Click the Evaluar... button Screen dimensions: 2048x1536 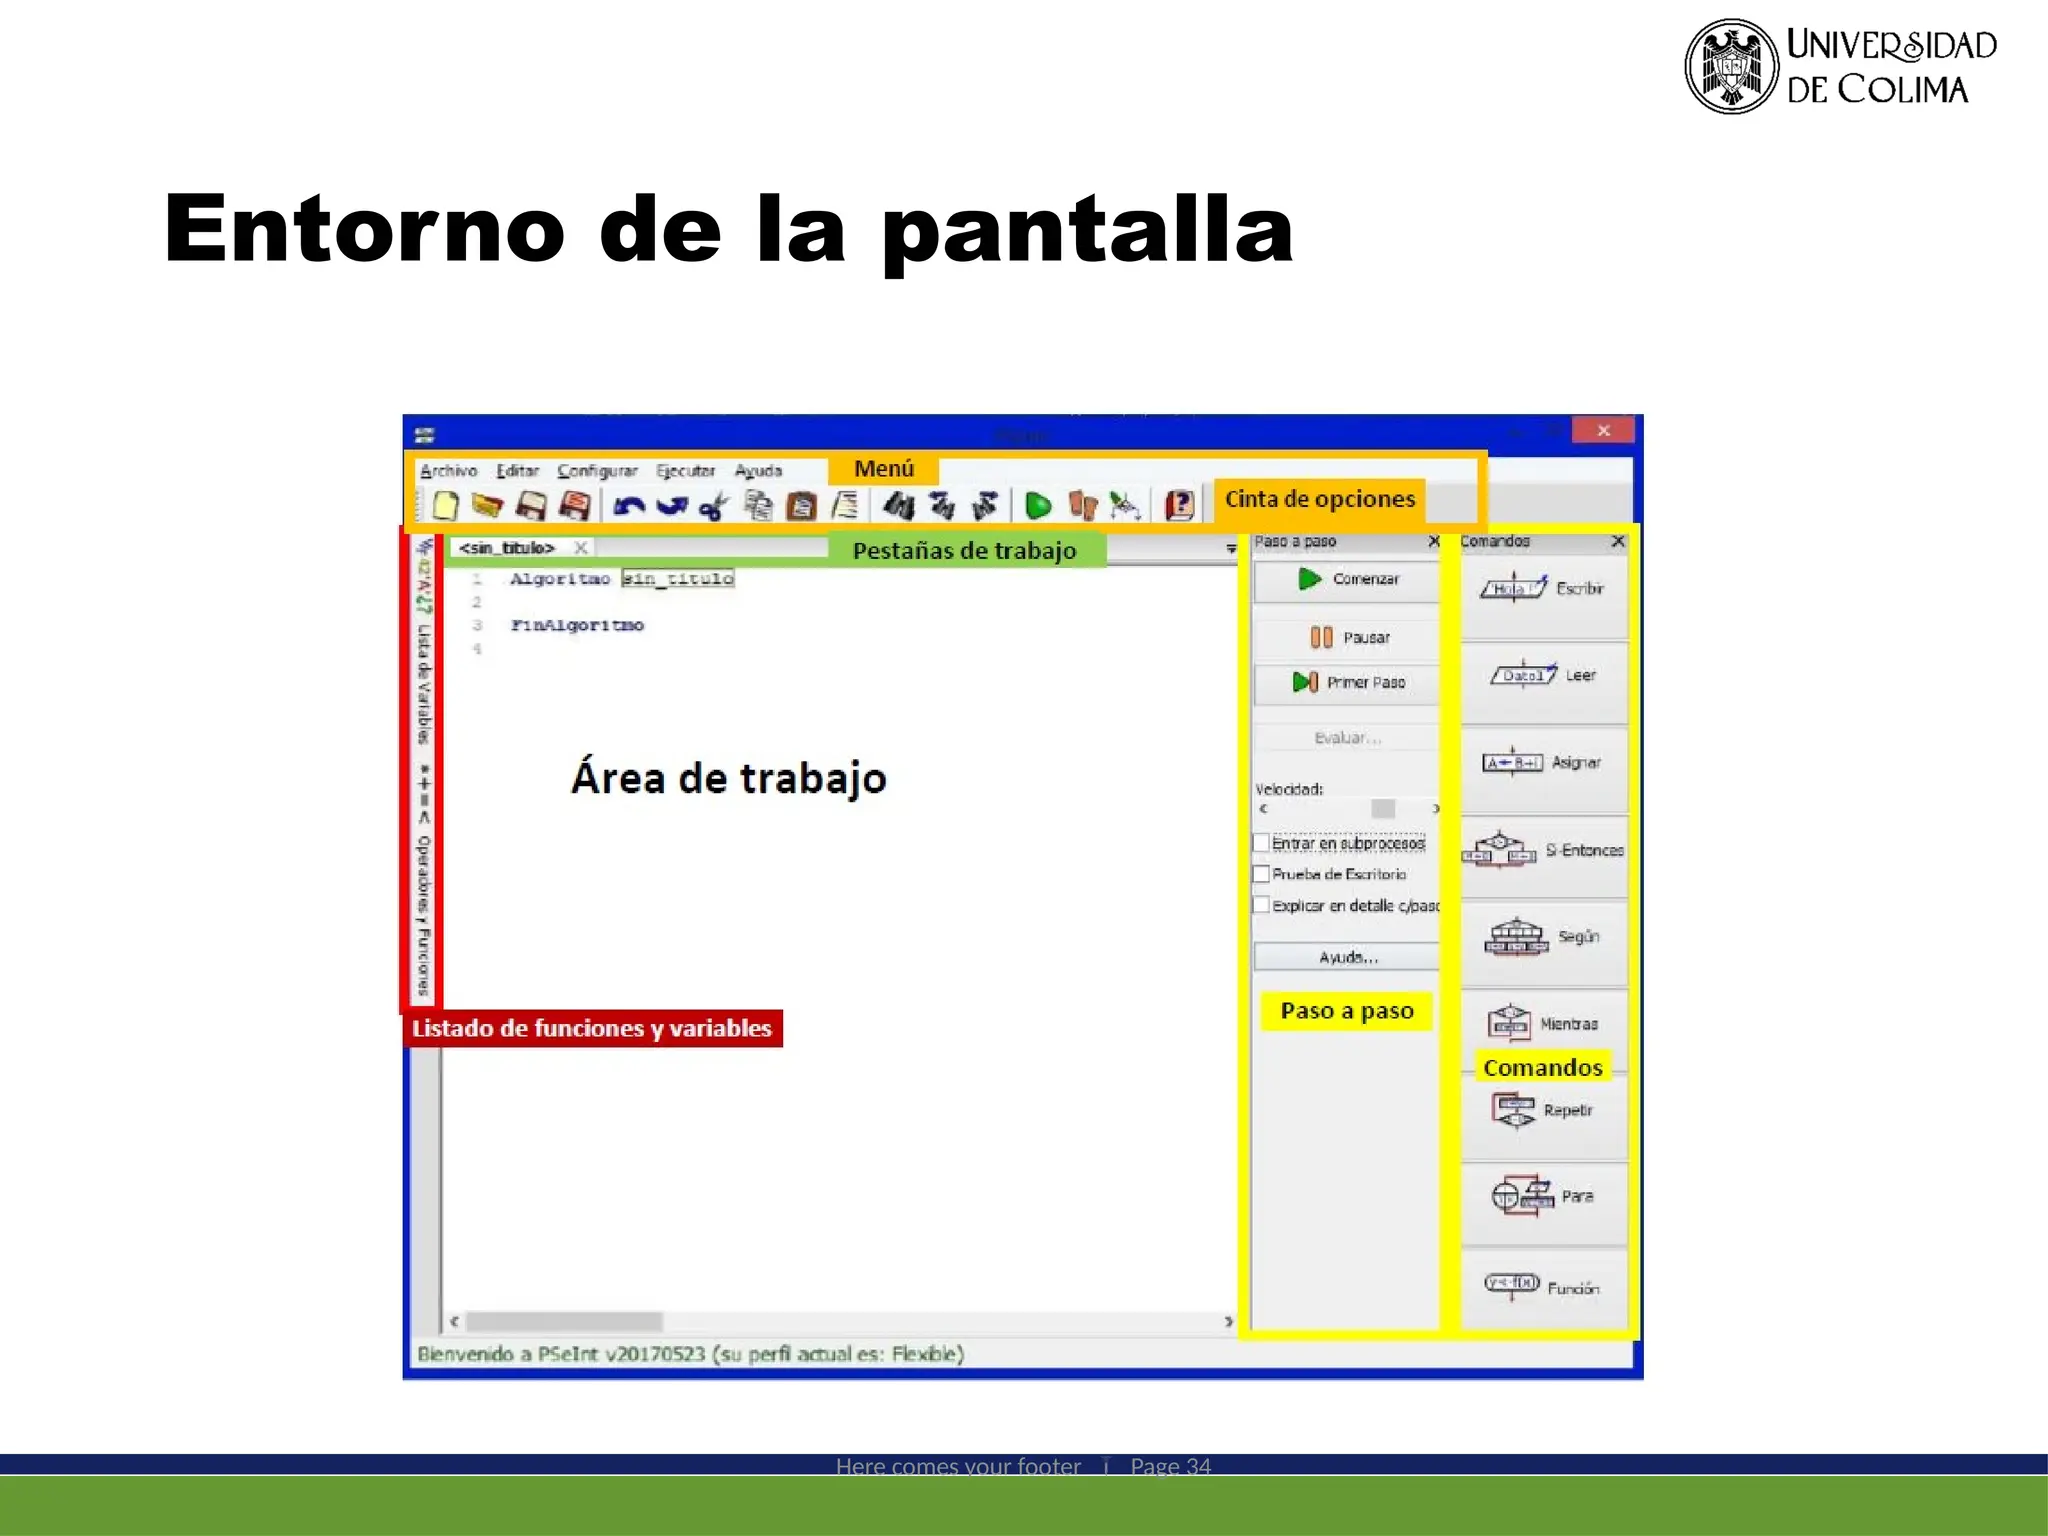(x=1346, y=738)
